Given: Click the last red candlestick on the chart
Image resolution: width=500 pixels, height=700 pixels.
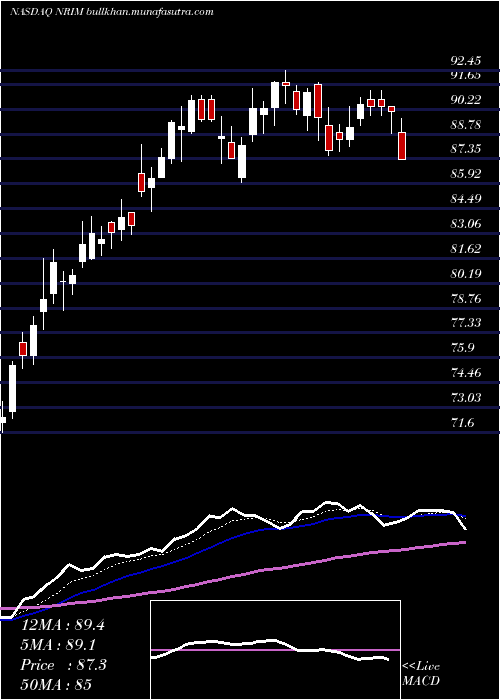Looking at the screenshot, I should [x=402, y=146].
